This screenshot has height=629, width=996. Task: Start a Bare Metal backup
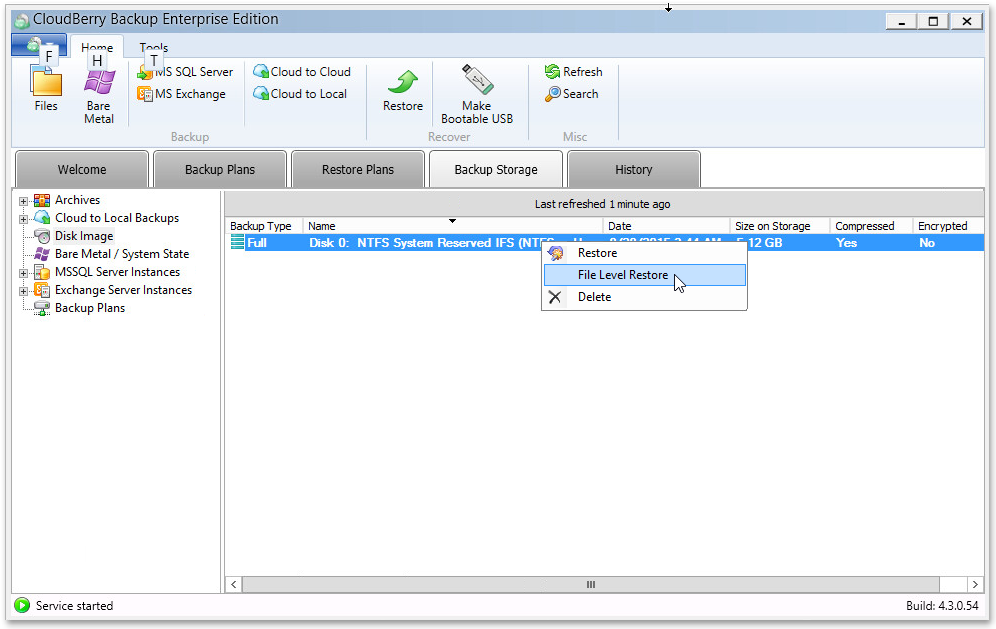[98, 95]
